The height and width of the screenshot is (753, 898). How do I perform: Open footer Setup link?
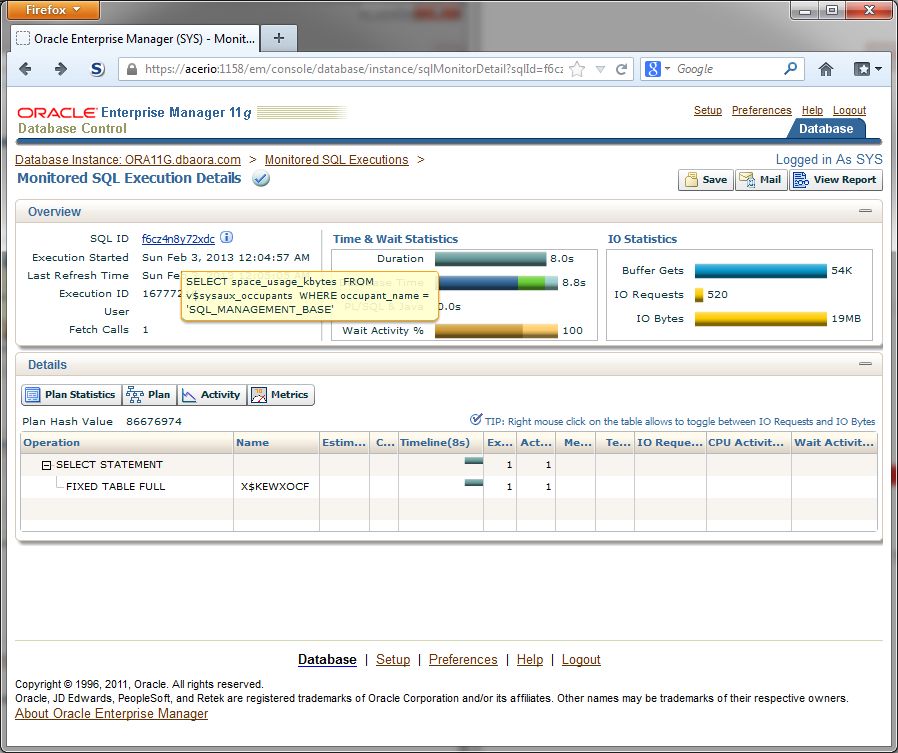(393, 660)
